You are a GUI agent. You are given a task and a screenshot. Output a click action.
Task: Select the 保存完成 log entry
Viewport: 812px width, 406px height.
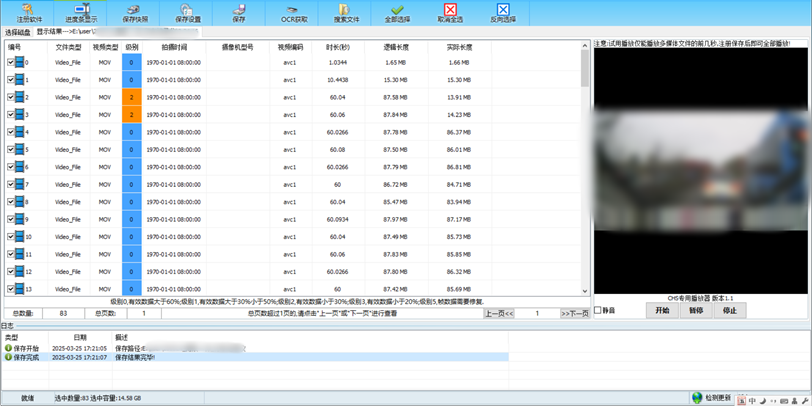254,357
